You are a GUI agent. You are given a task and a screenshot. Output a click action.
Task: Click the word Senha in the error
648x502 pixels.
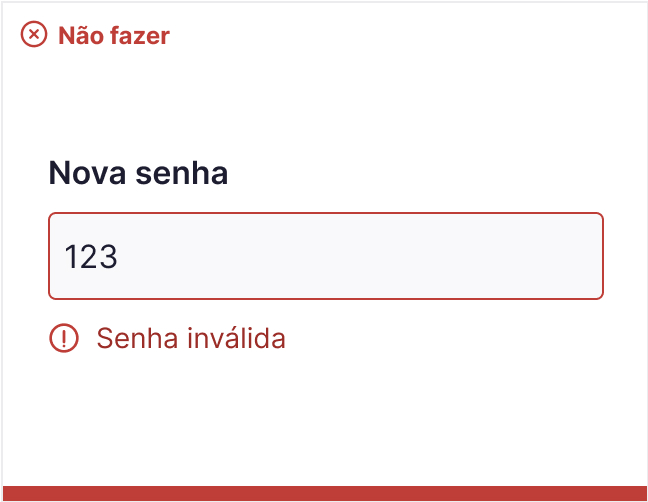tap(137, 338)
